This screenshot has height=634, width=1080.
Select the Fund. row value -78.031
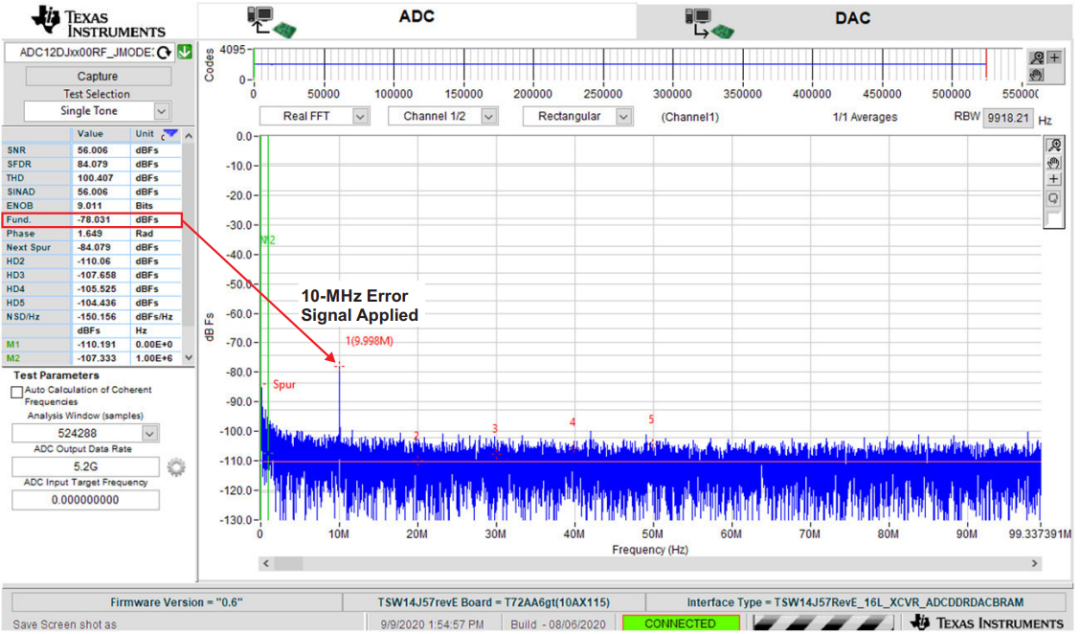tap(101, 220)
